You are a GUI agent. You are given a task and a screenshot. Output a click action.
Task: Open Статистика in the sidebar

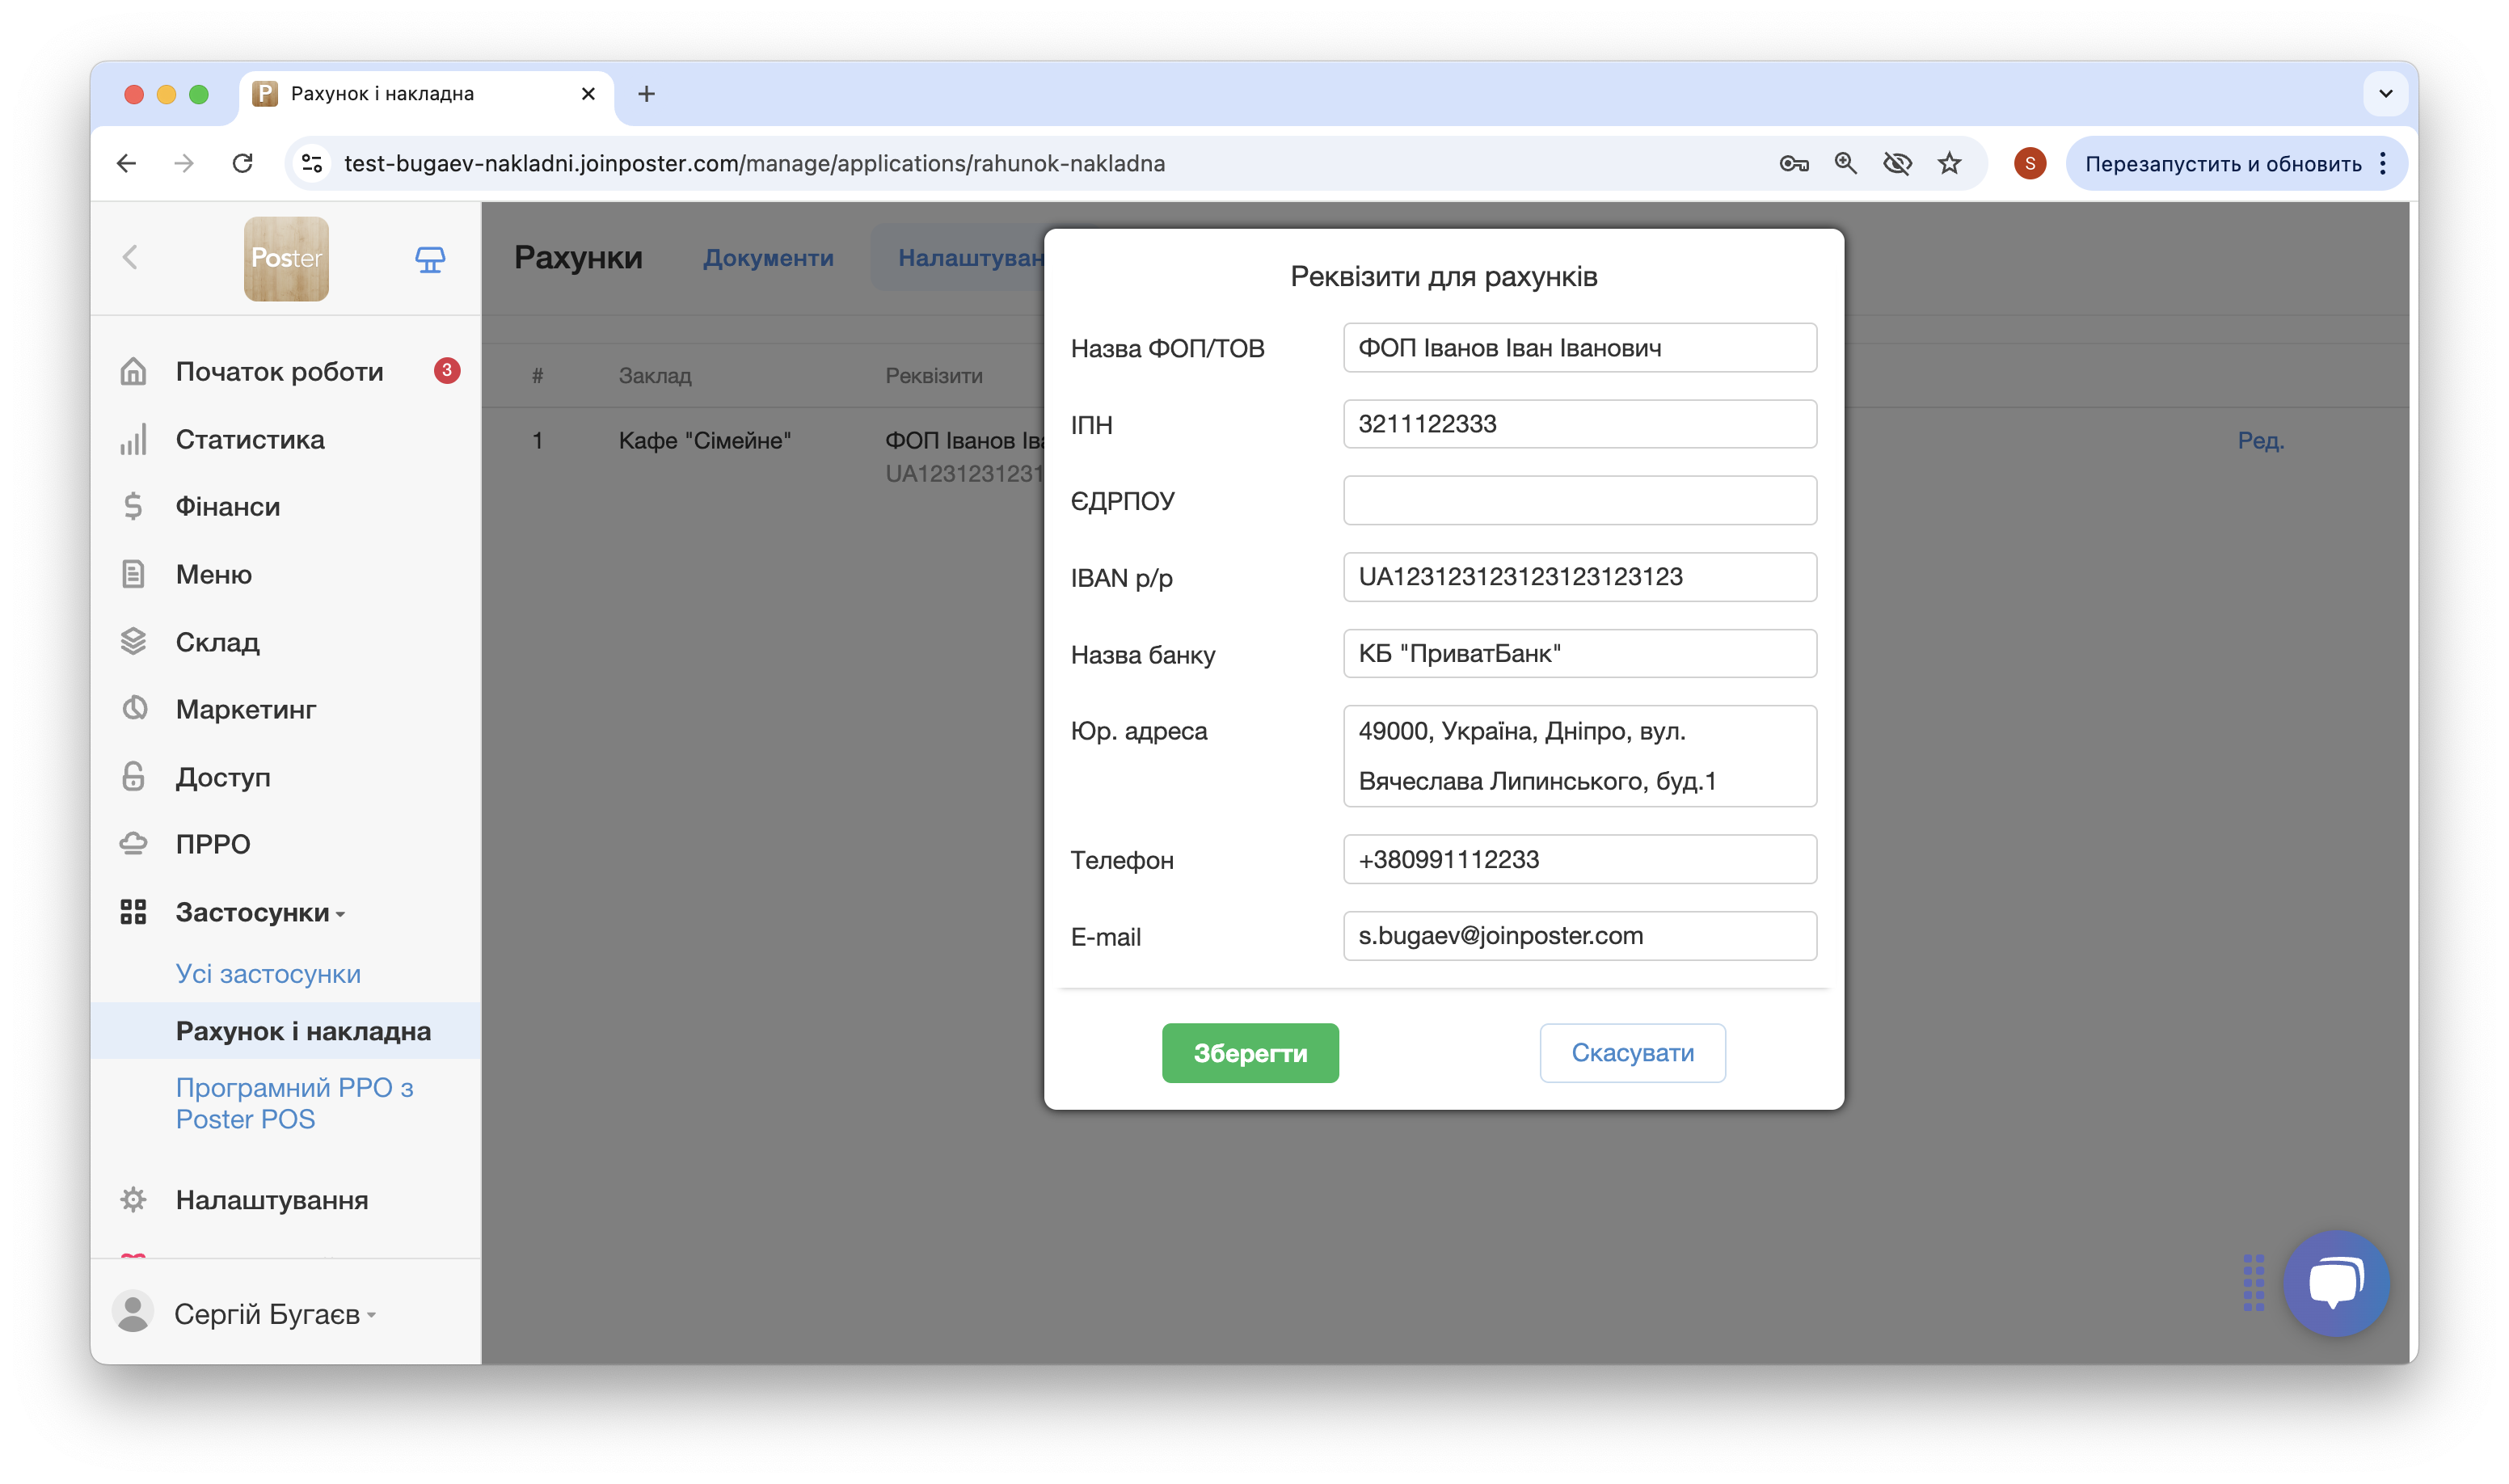(x=250, y=439)
